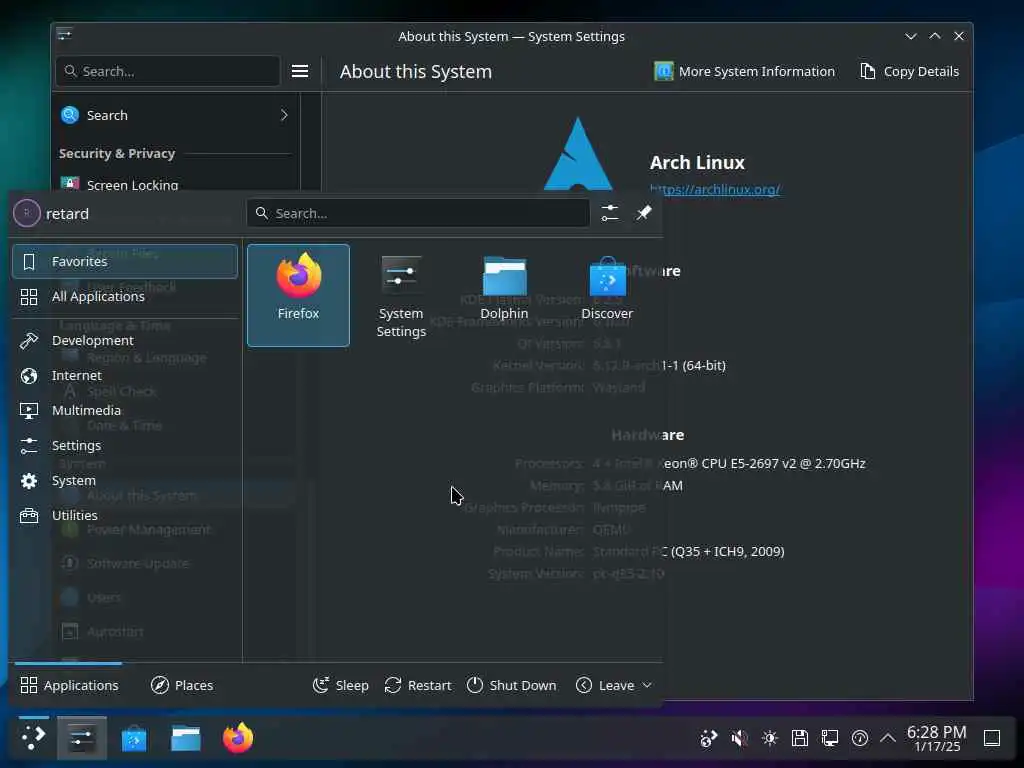
Task: Open System Settings from the Favorites grid
Action: tap(401, 295)
